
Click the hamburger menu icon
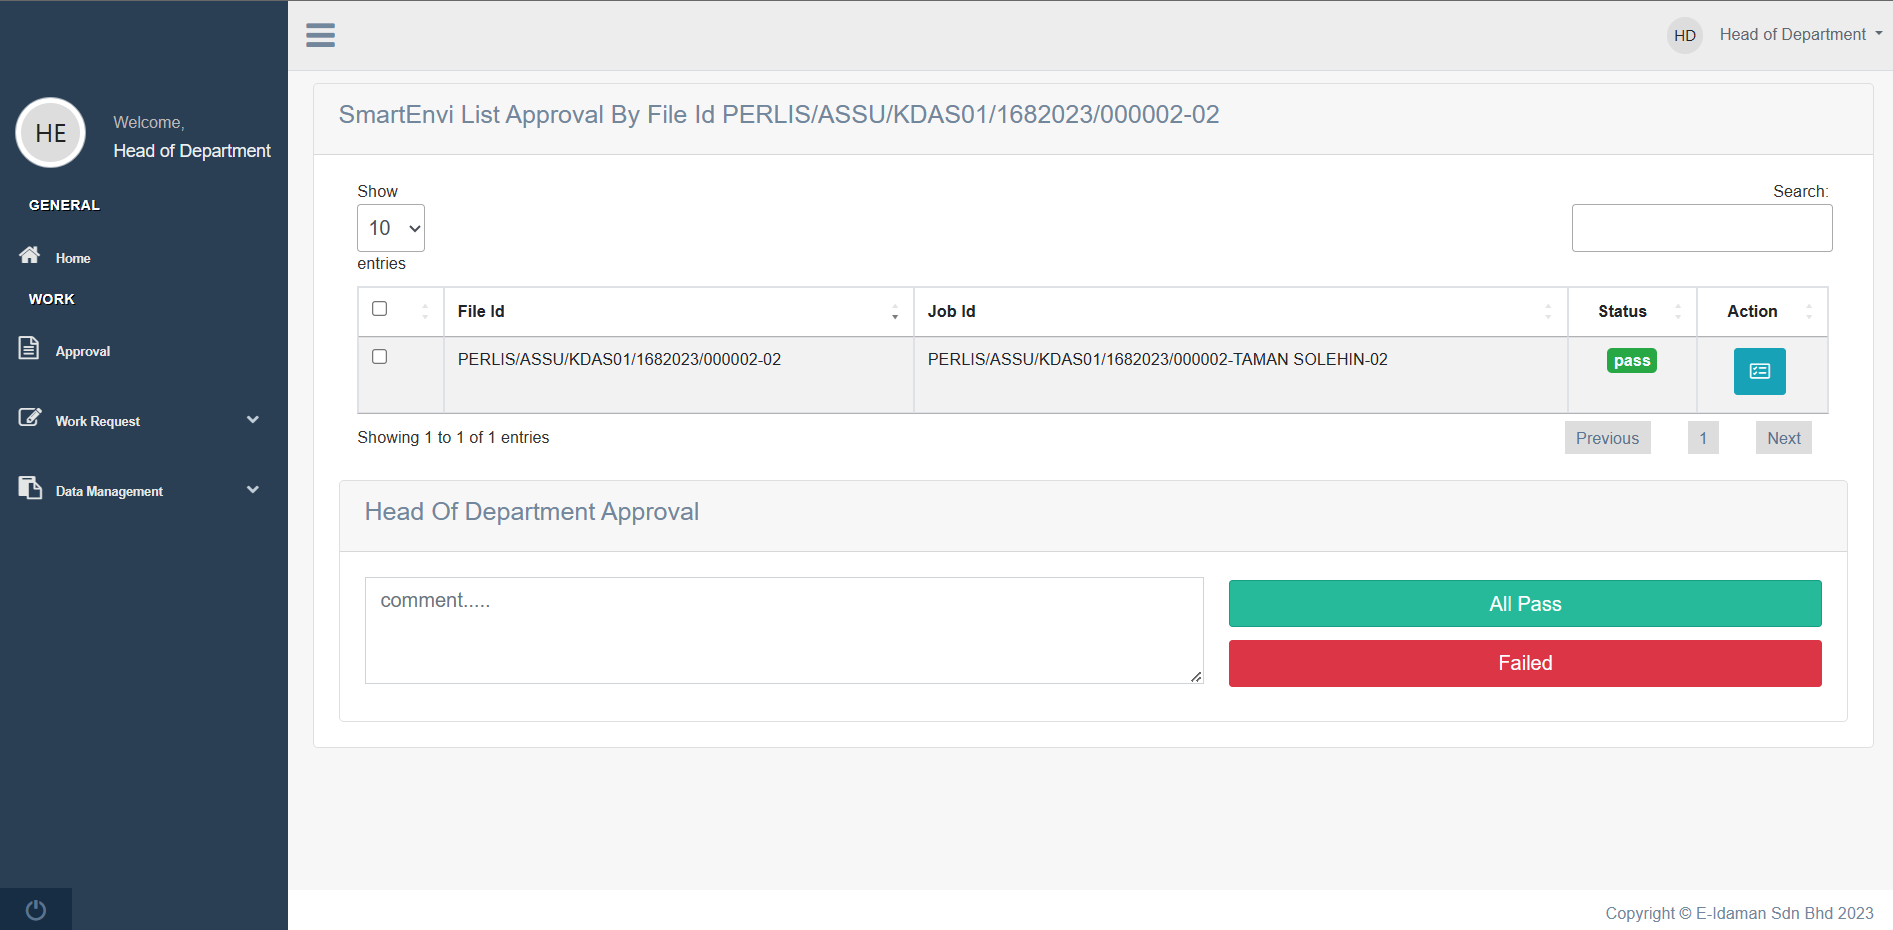coord(320,35)
